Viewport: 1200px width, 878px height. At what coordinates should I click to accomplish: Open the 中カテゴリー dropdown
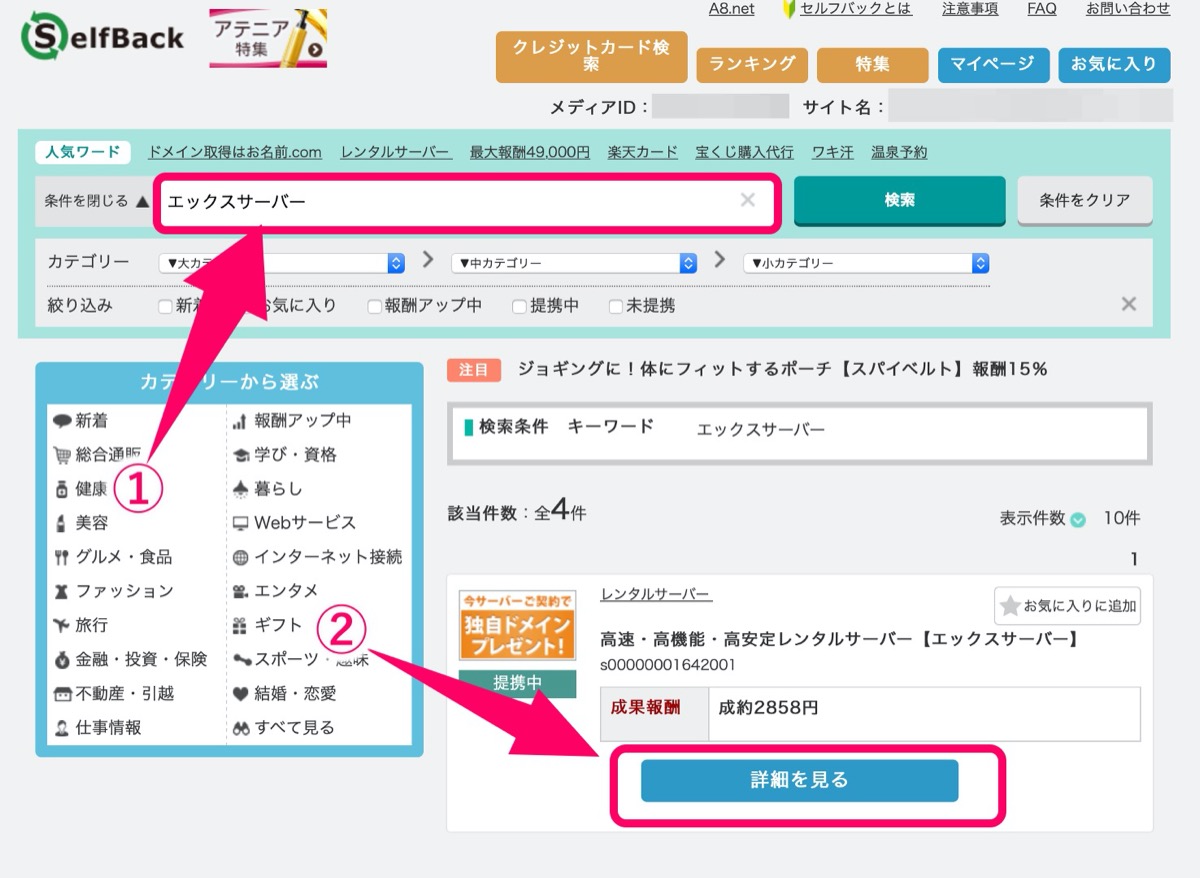[574, 263]
